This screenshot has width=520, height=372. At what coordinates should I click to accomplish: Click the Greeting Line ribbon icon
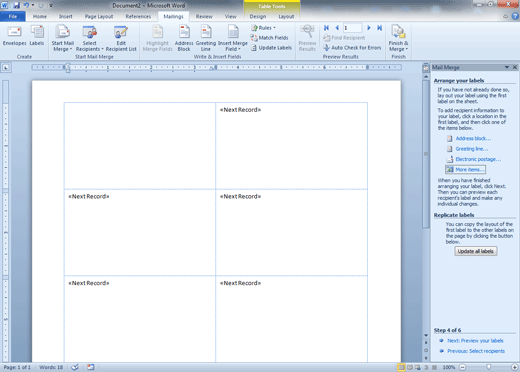206,39
